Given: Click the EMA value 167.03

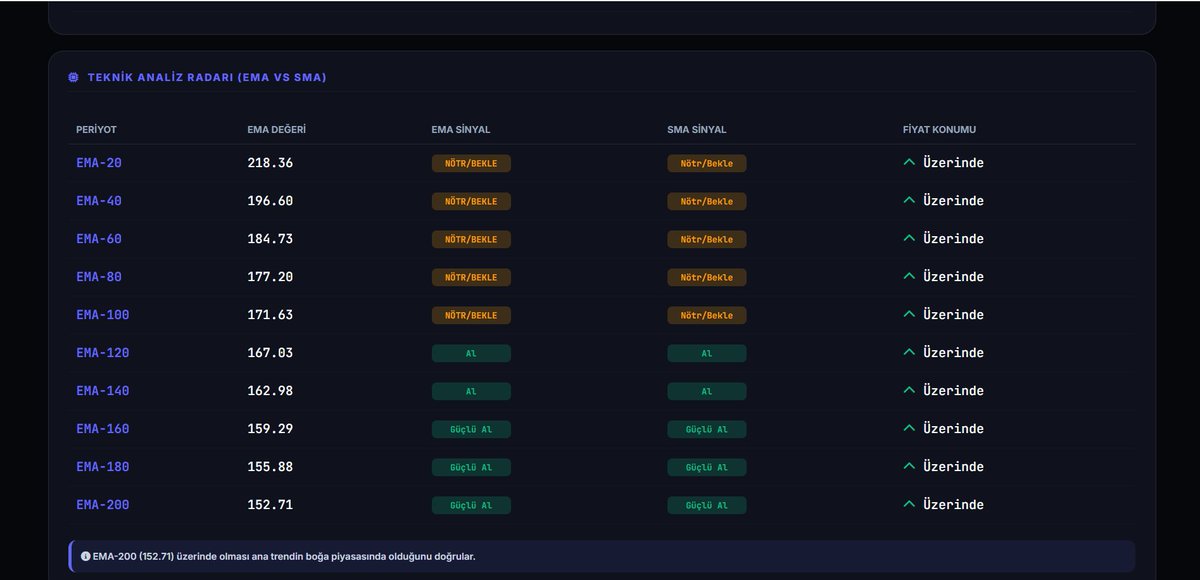Looking at the screenshot, I should tap(270, 353).
